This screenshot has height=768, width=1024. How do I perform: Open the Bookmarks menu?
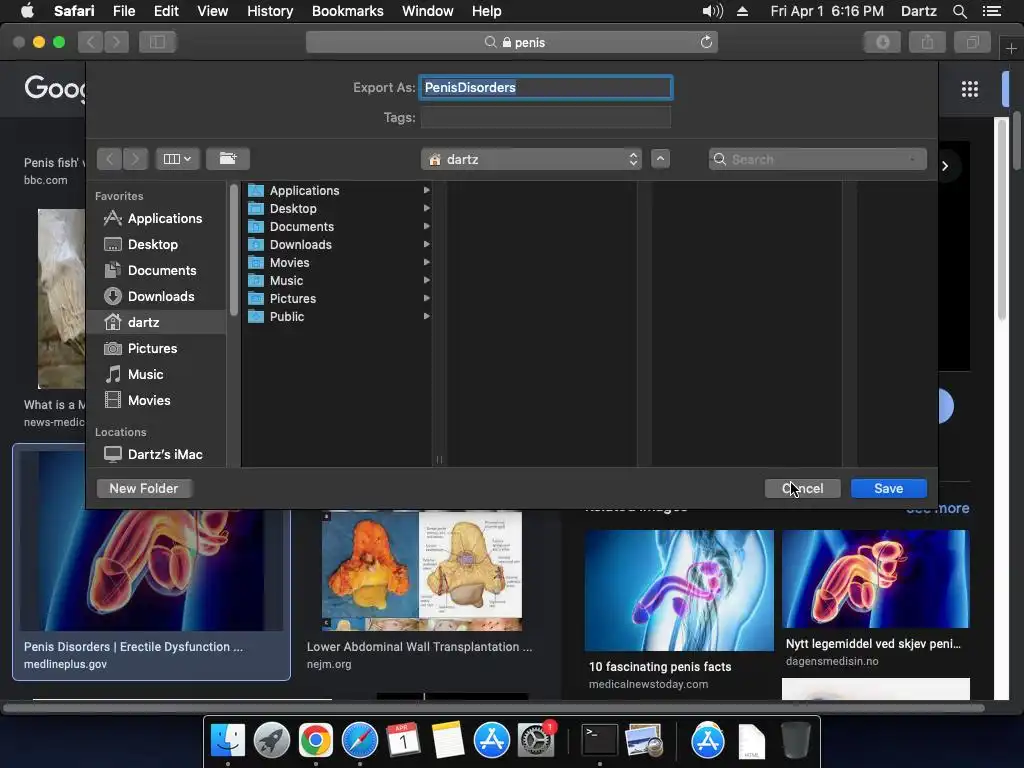tap(347, 11)
